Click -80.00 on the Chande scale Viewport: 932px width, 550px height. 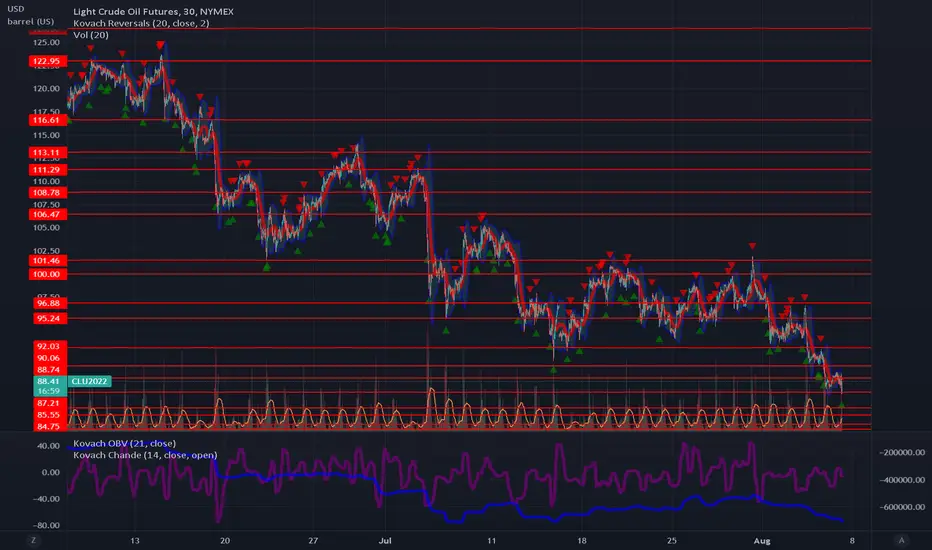(48, 525)
